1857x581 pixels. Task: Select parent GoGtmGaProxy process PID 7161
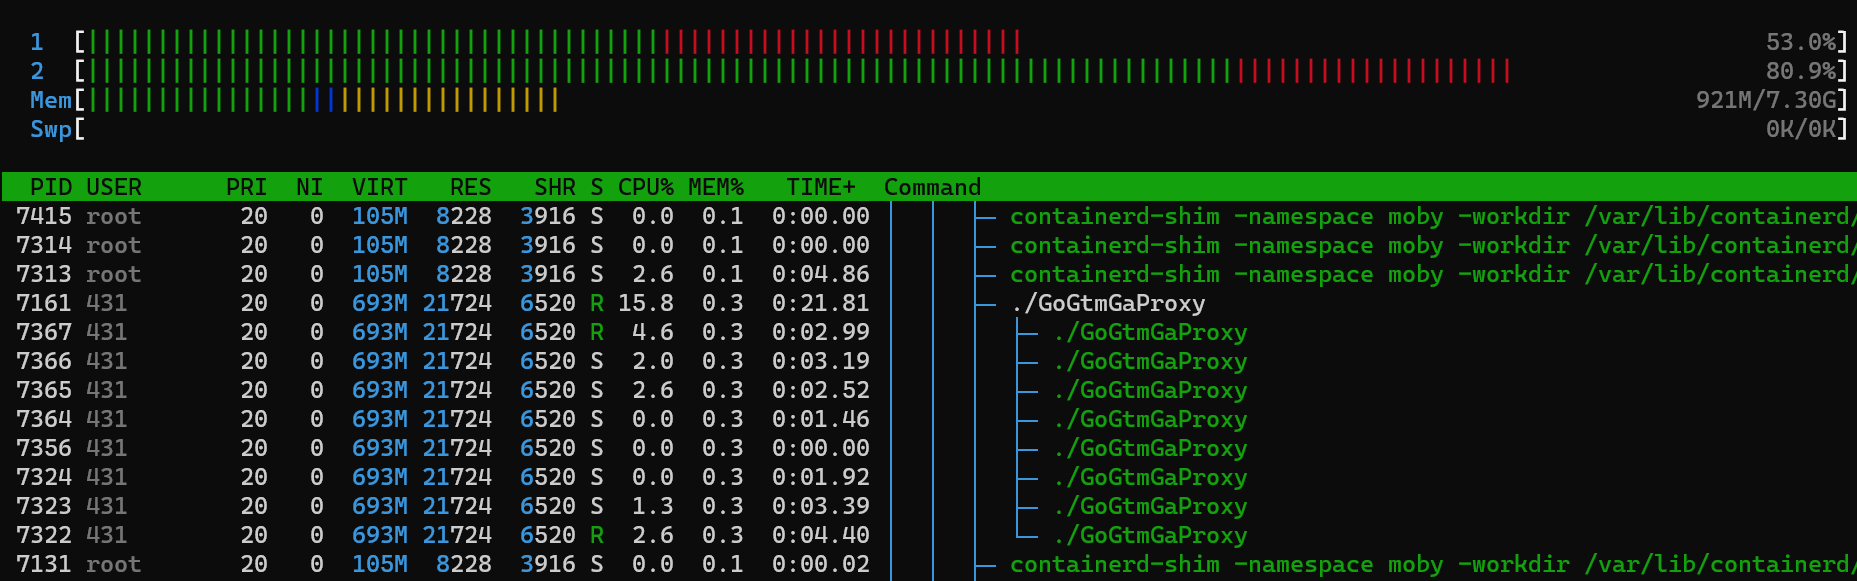pos(928,303)
